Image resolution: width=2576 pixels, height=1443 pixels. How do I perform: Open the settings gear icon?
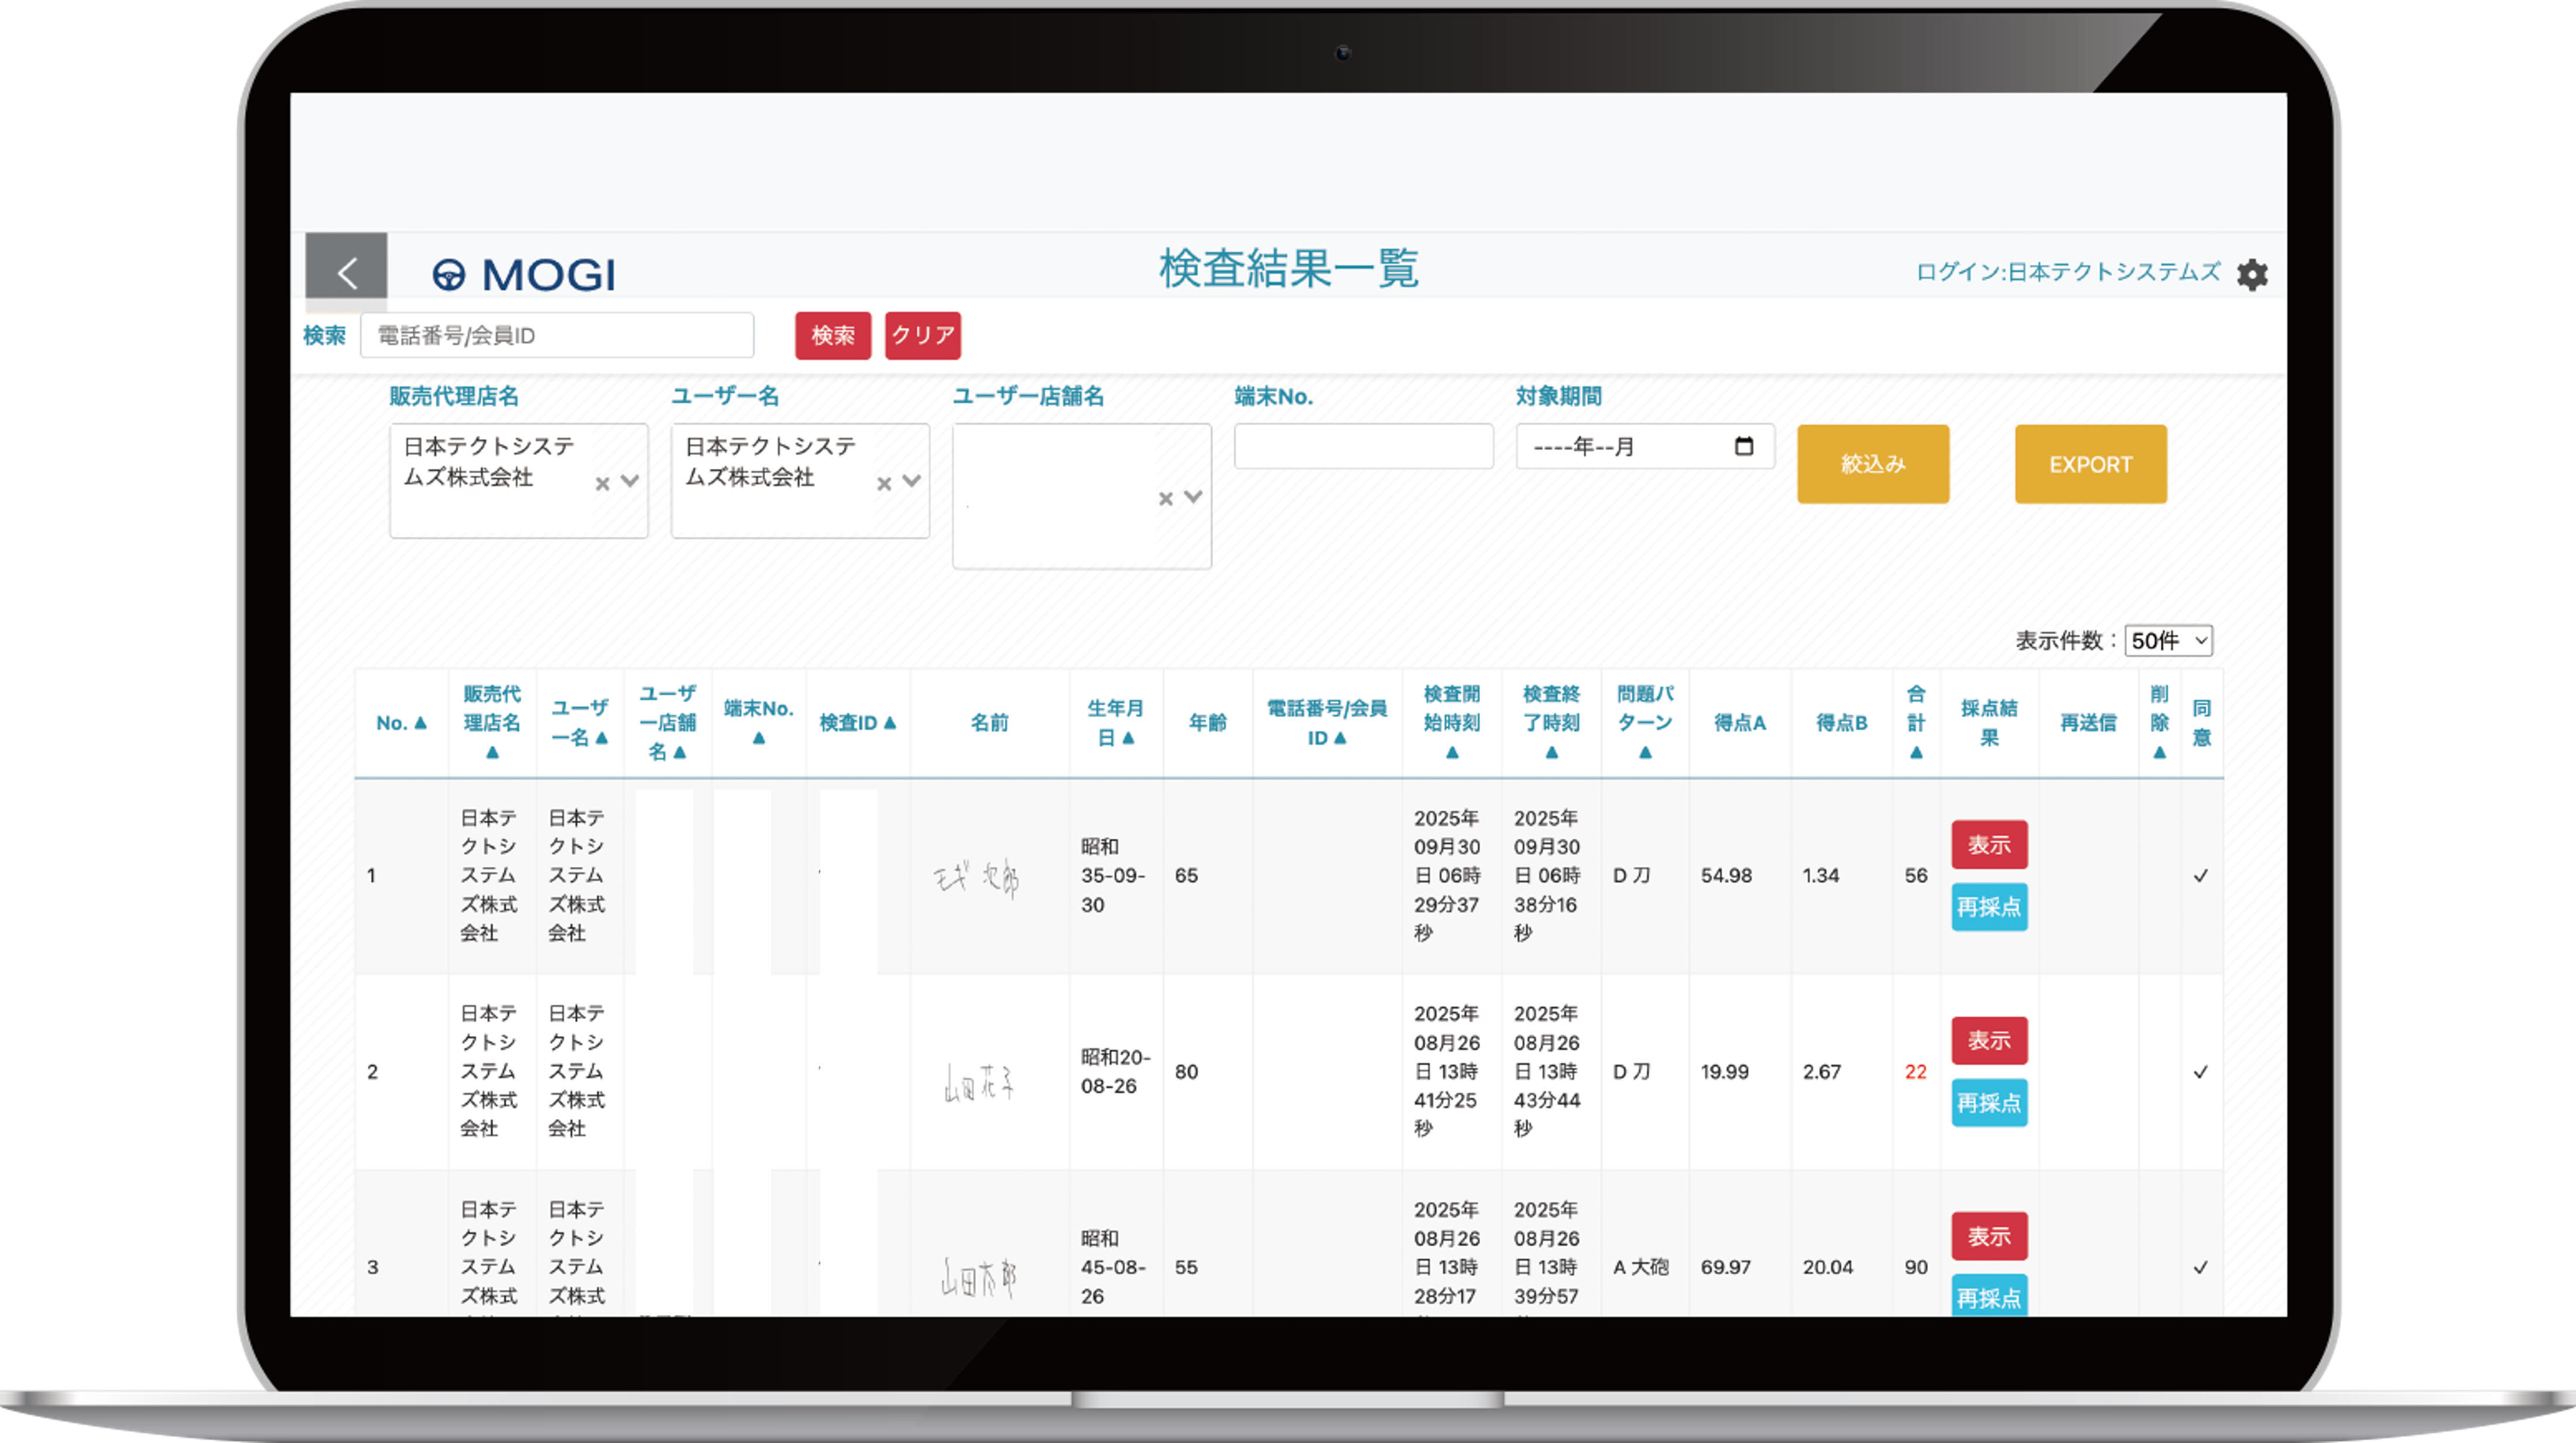click(x=2253, y=273)
